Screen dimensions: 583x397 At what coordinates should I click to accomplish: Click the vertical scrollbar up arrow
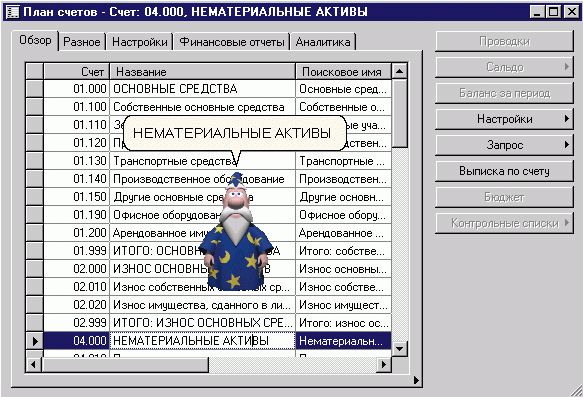[400, 71]
